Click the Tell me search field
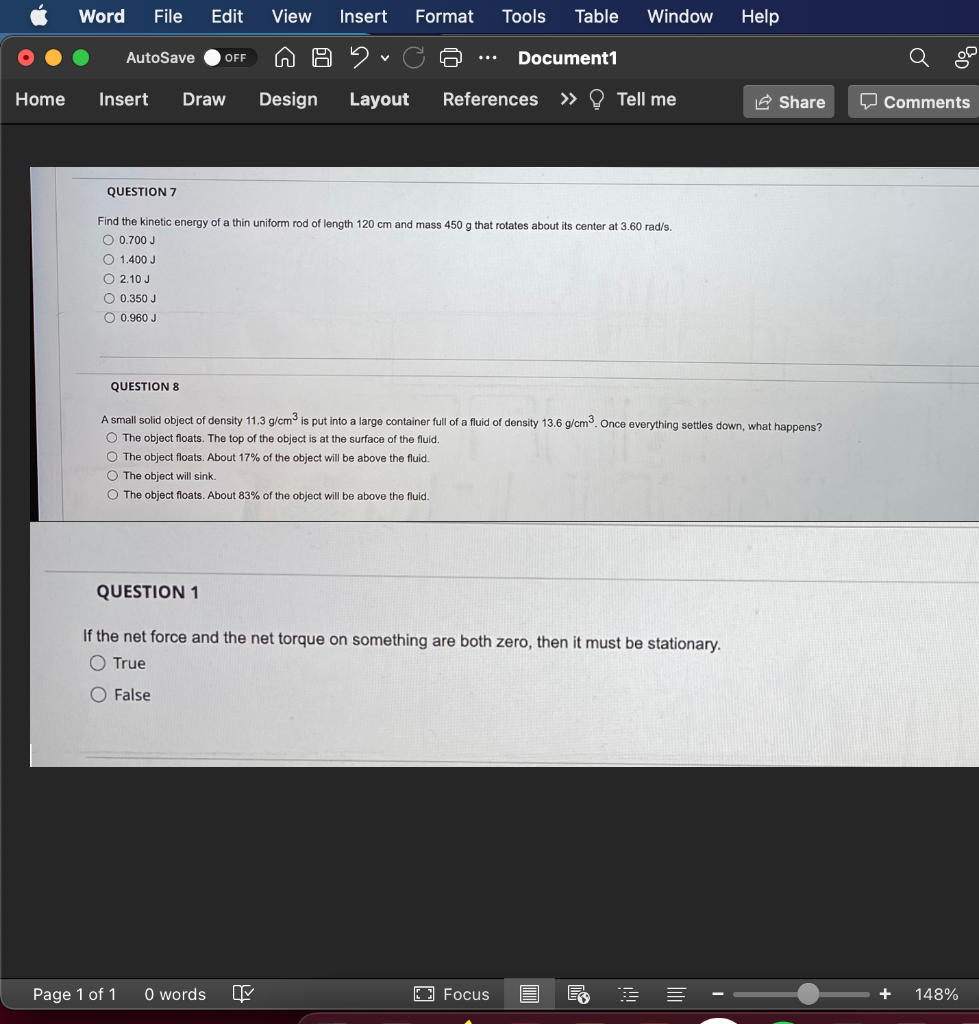Image resolution: width=979 pixels, height=1024 pixels. (646, 99)
